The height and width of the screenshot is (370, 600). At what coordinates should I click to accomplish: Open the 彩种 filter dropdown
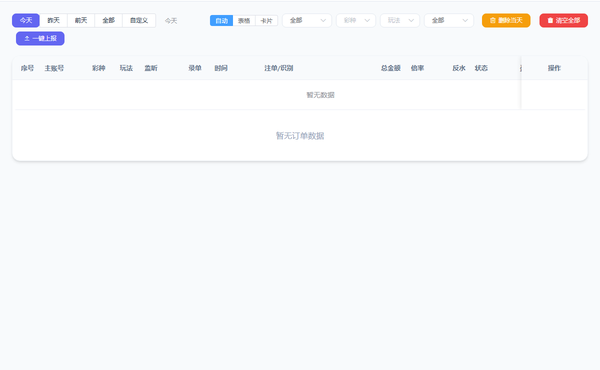(x=356, y=20)
